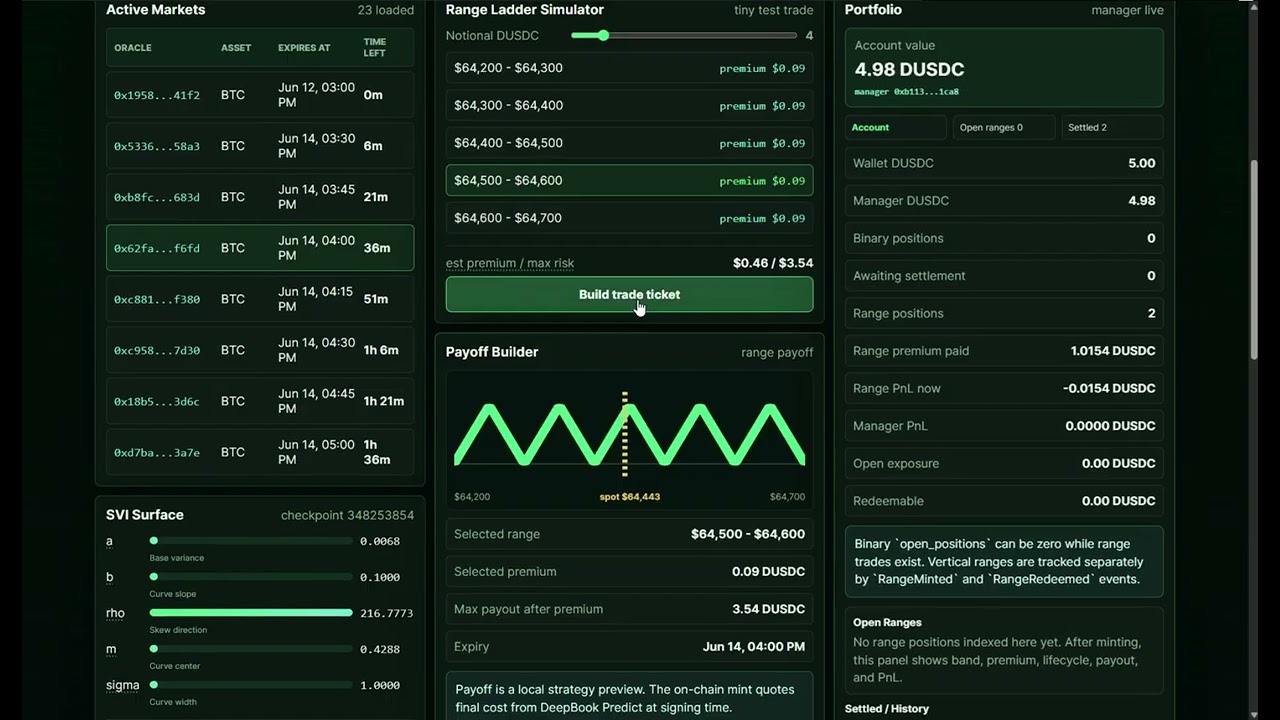The height and width of the screenshot is (720, 1280).
Task: Open the Settled 2 tab
Action: (1112, 127)
